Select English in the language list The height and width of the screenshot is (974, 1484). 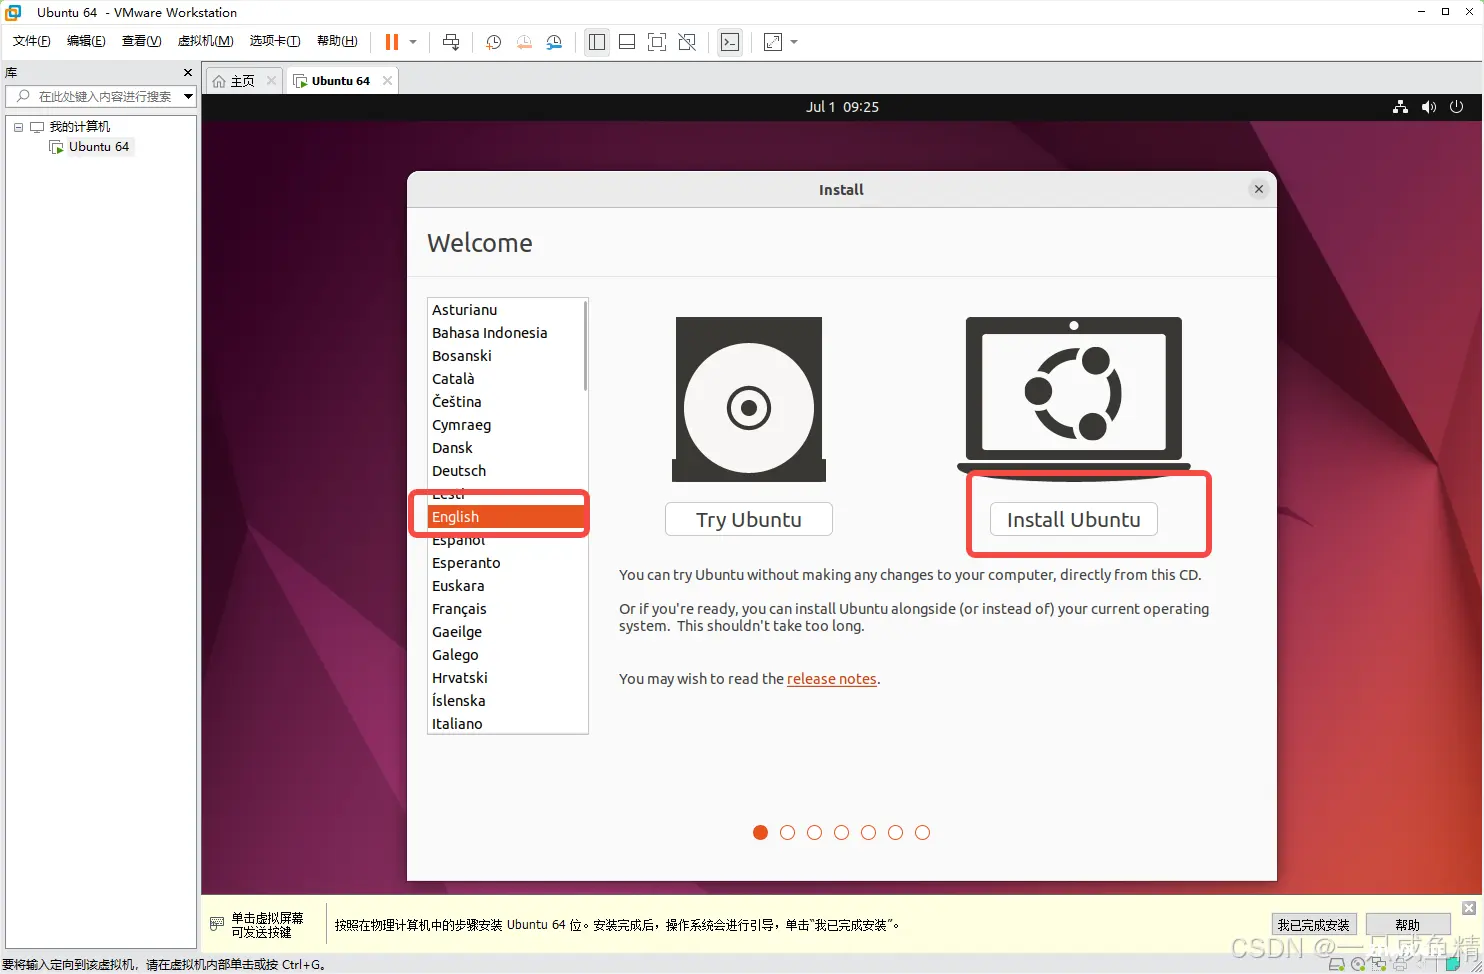point(505,517)
